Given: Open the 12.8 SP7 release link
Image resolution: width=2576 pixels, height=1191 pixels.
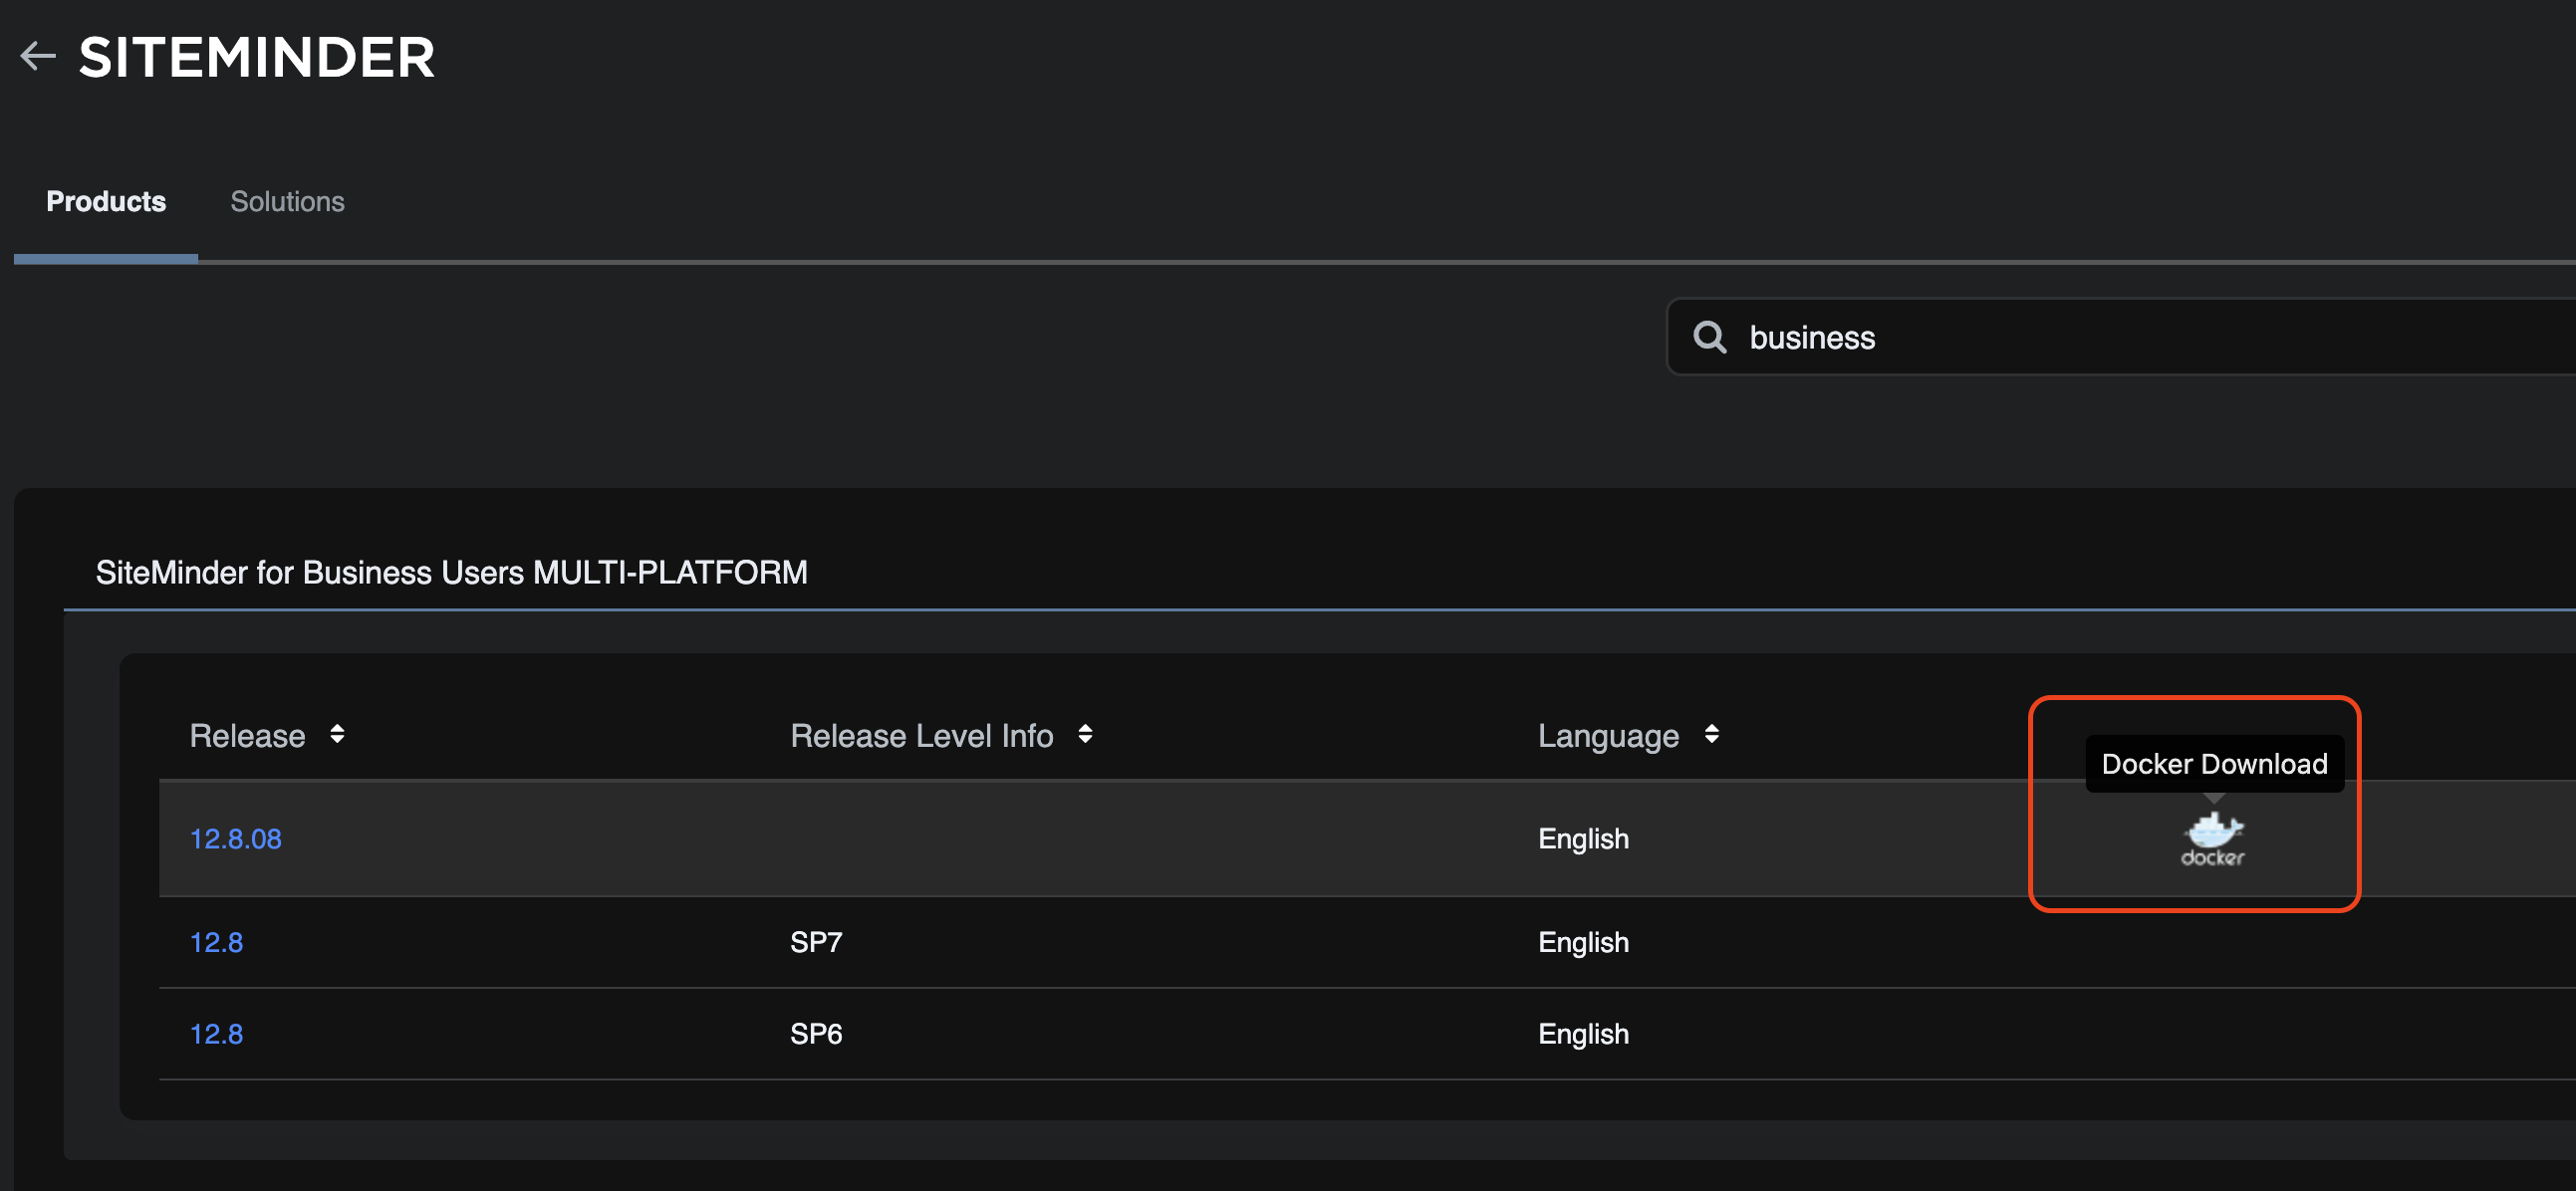Looking at the screenshot, I should pyautogui.click(x=216, y=942).
